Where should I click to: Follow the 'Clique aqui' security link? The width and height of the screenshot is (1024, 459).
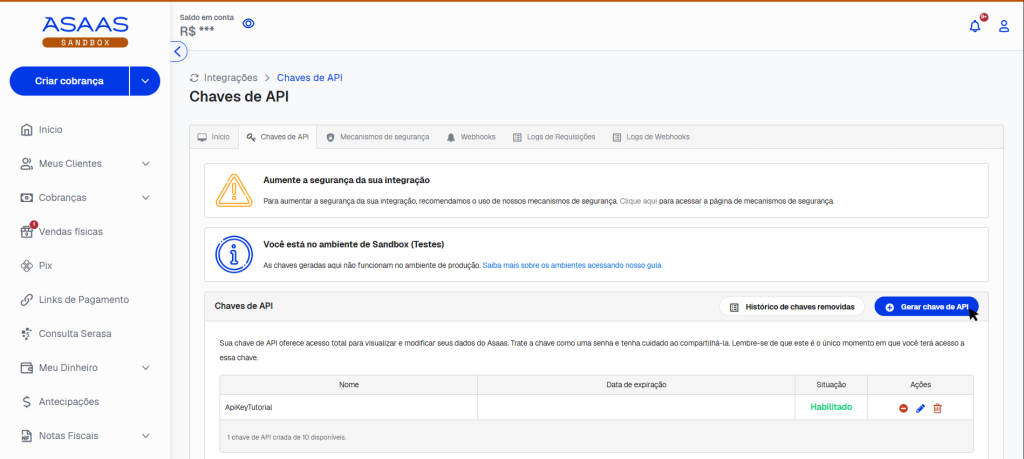coord(638,201)
